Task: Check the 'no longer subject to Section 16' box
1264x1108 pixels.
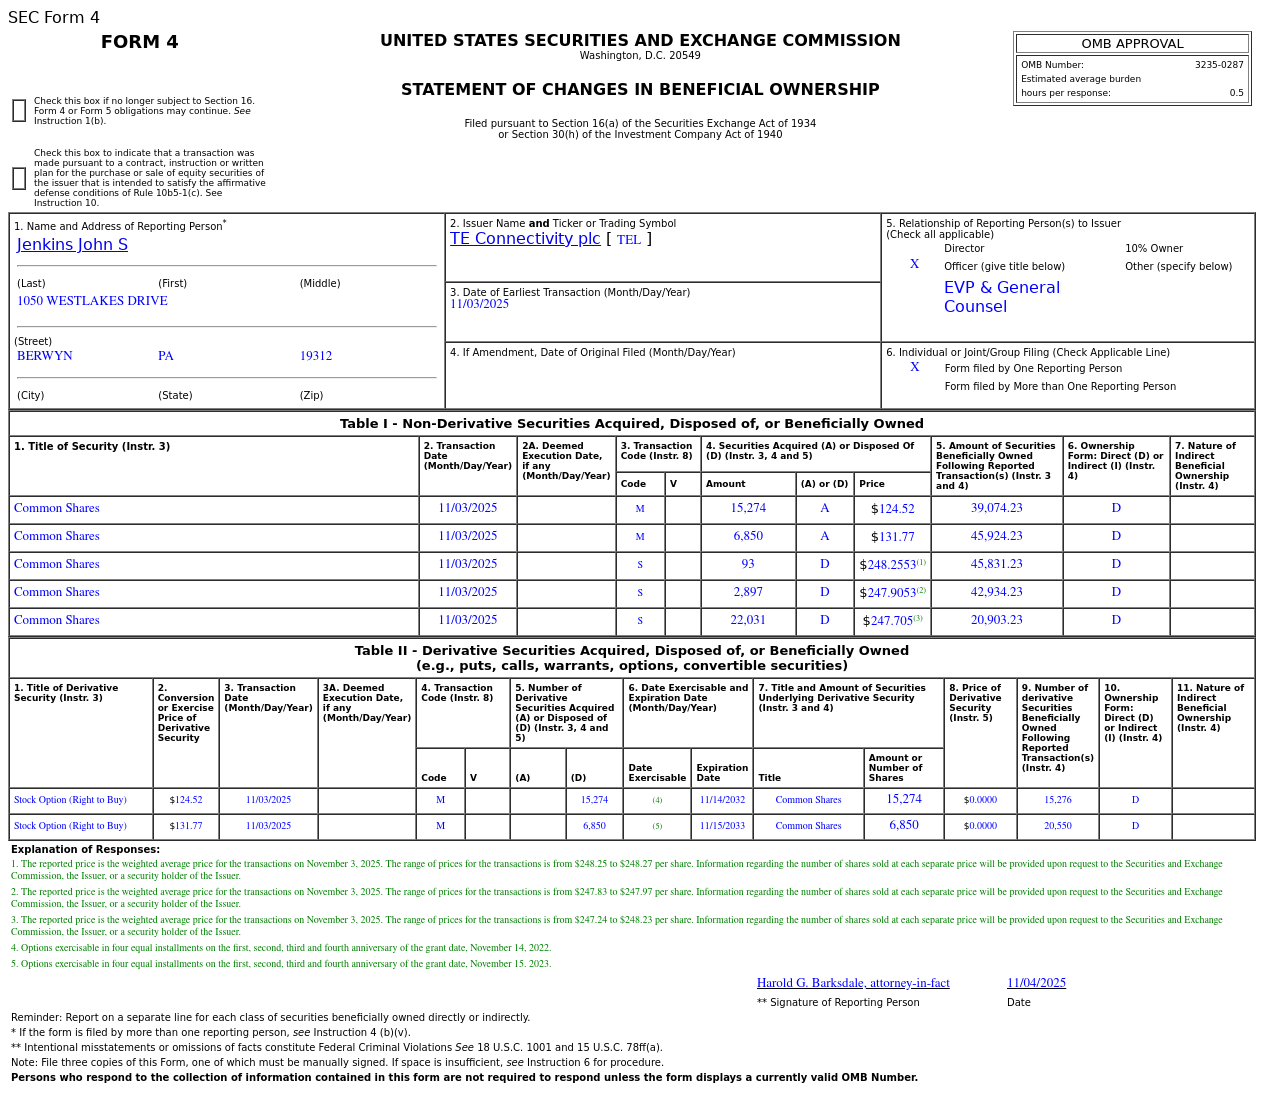Action: pyautogui.click(x=19, y=111)
